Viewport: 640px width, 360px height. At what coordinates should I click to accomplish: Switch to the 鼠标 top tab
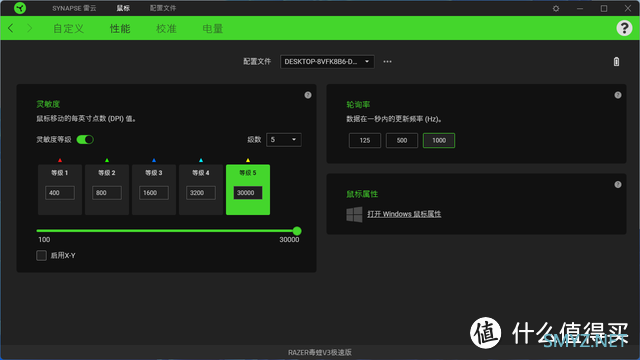click(123, 8)
